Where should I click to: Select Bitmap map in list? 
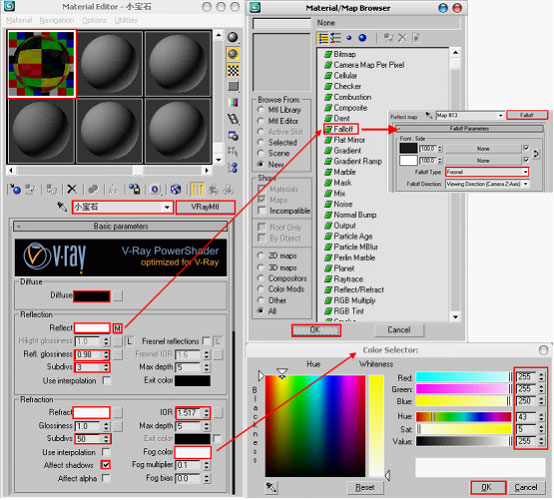tap(340, 54)
